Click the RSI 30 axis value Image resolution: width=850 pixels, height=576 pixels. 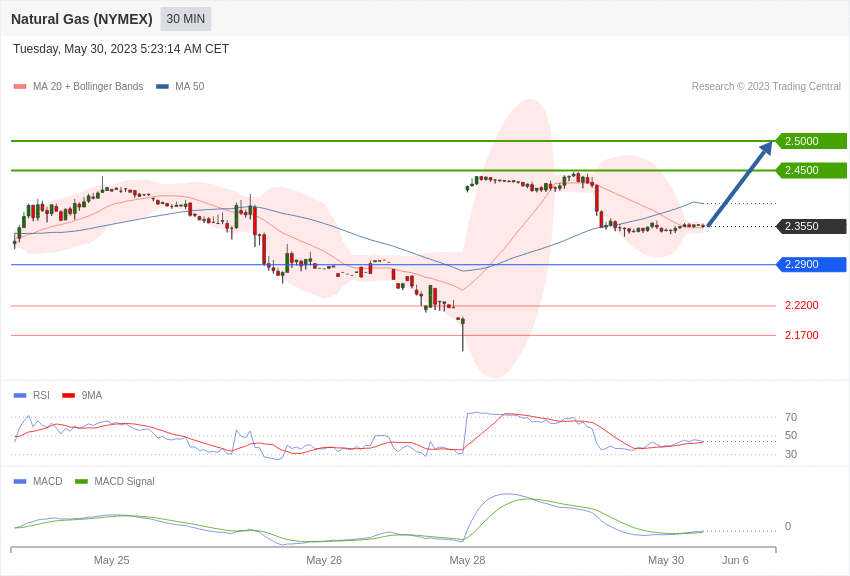(x=791, y=454)
